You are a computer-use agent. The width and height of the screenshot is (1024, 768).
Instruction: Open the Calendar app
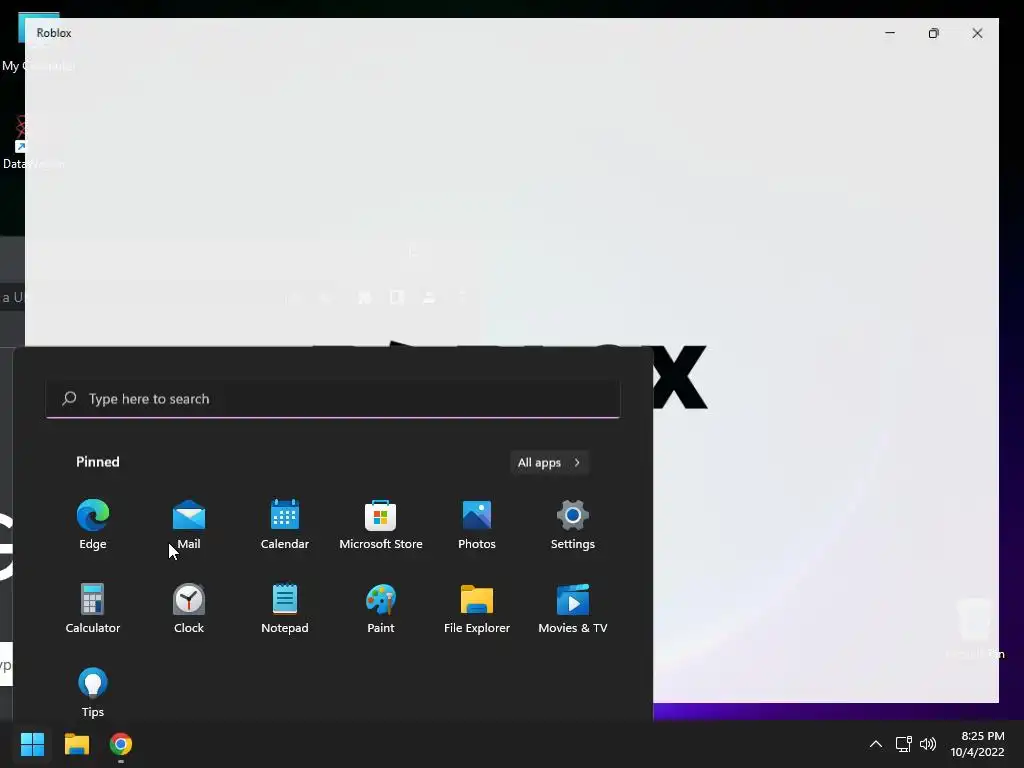tap(285, 524)
